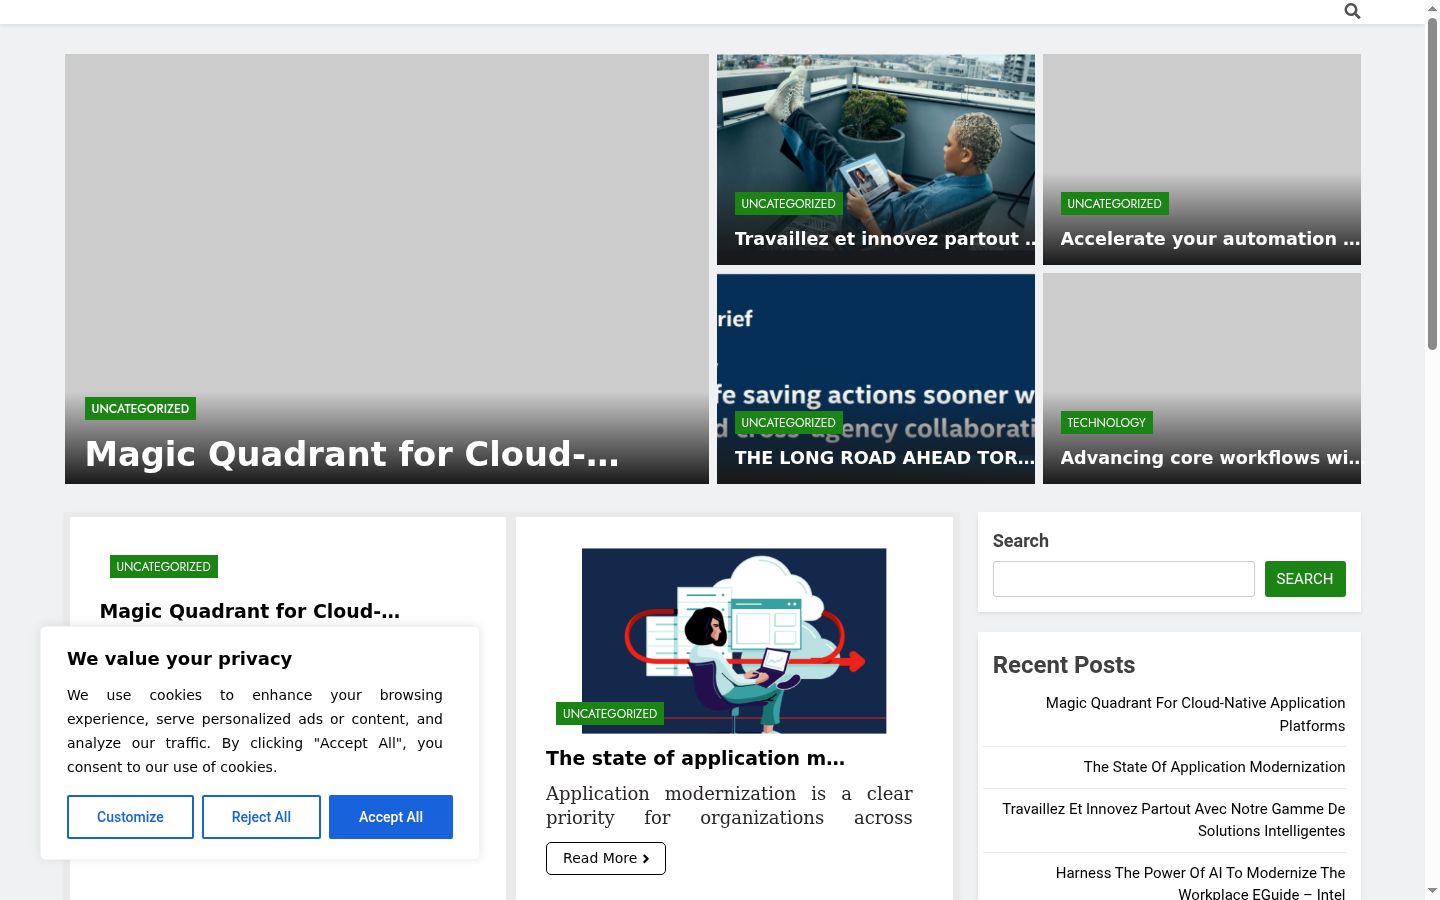Click the green SEARCH button
The height and width of the screenshot is (900, 1440).
pyautogui.click(x=1305, y=579)
